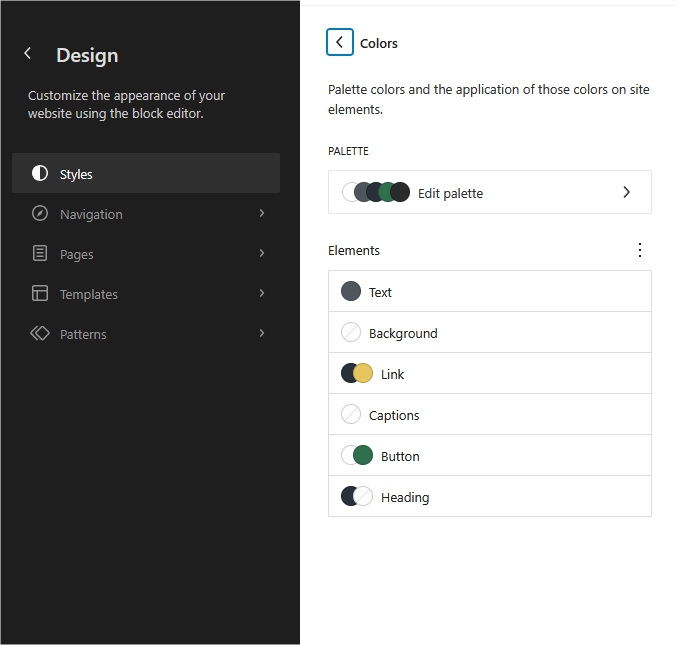677x645 pixels.
Task: Open the Background color element
Action: [x=489, y=333]
